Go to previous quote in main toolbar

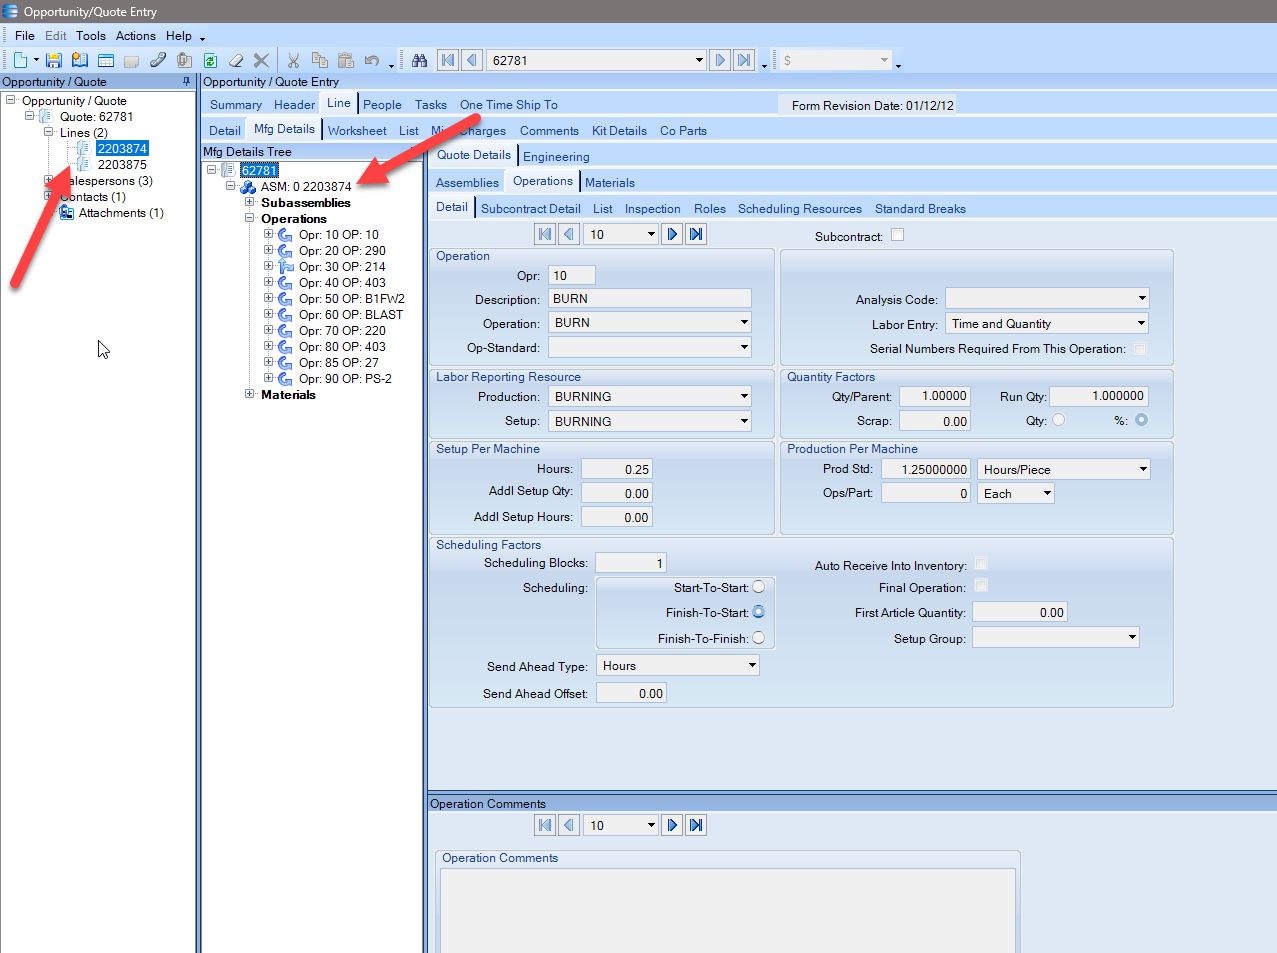coord(472,60)
